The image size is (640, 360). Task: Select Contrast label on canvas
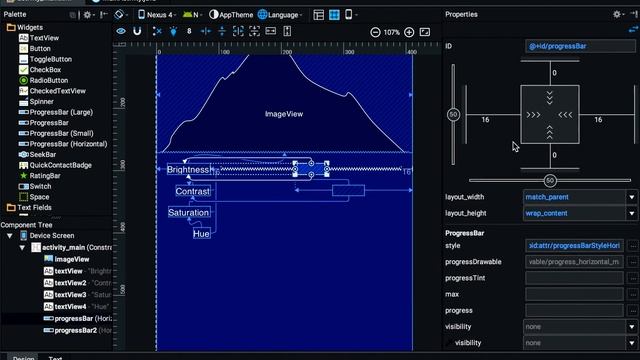(x=193, y=191)
